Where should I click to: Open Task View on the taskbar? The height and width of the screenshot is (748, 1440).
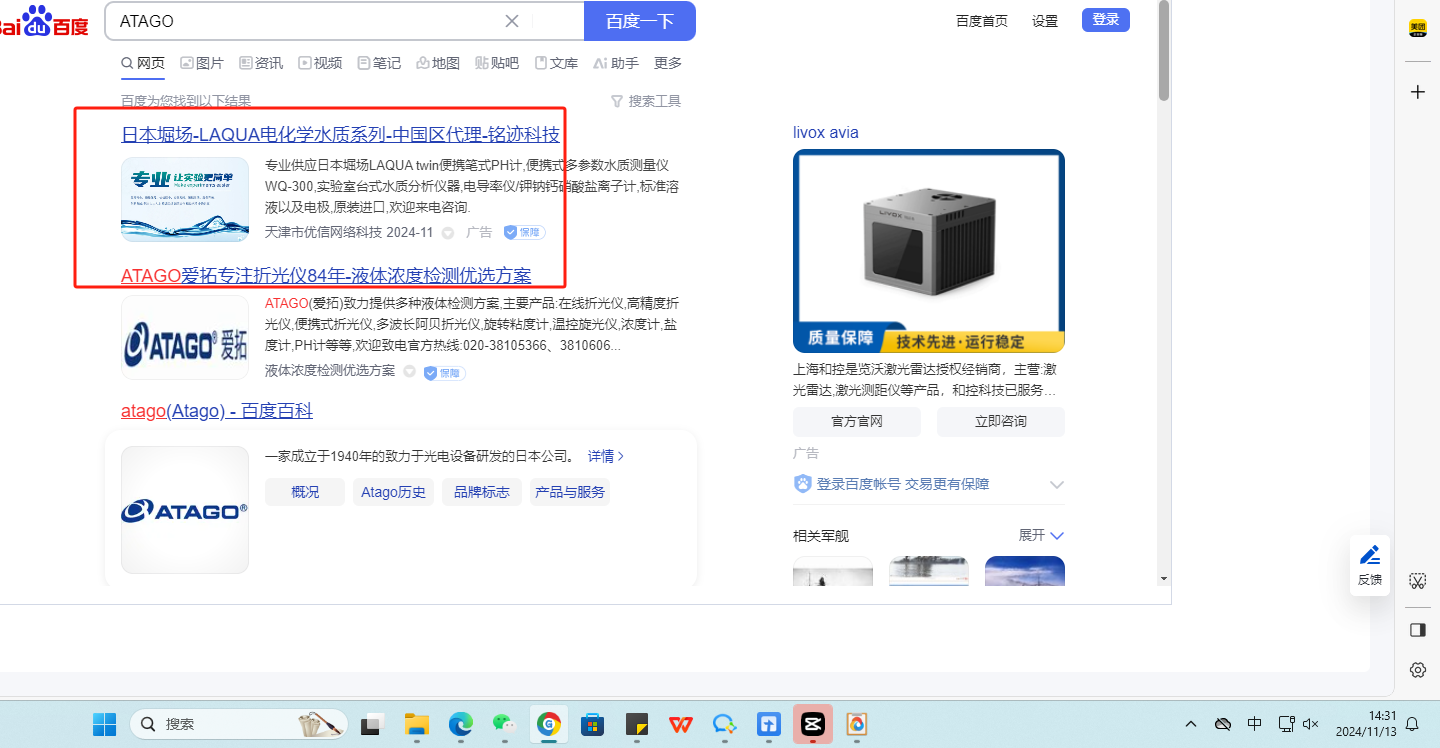(373, 724)
